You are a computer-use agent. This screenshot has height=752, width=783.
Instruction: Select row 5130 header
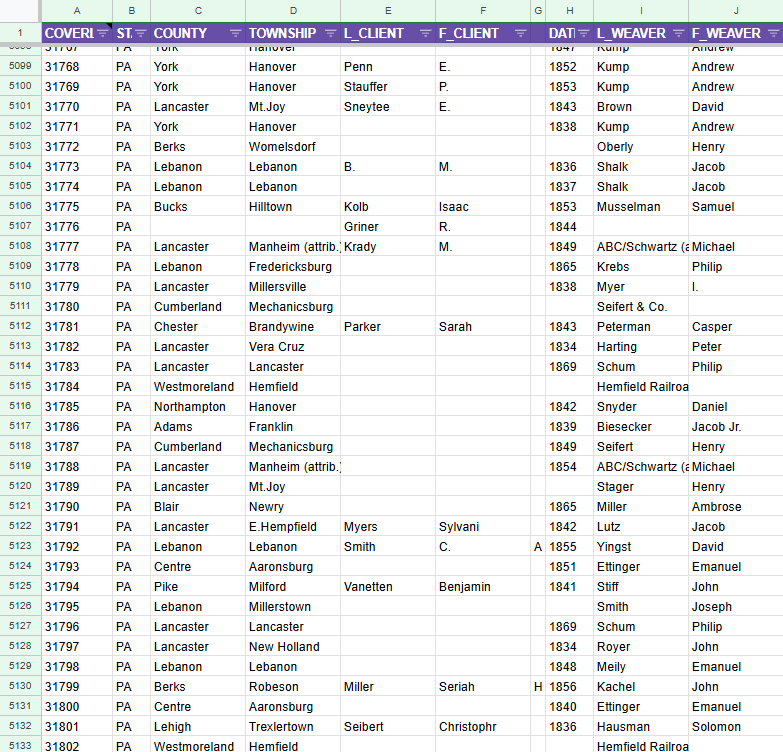pyautogui.click(x=20, y=686)
